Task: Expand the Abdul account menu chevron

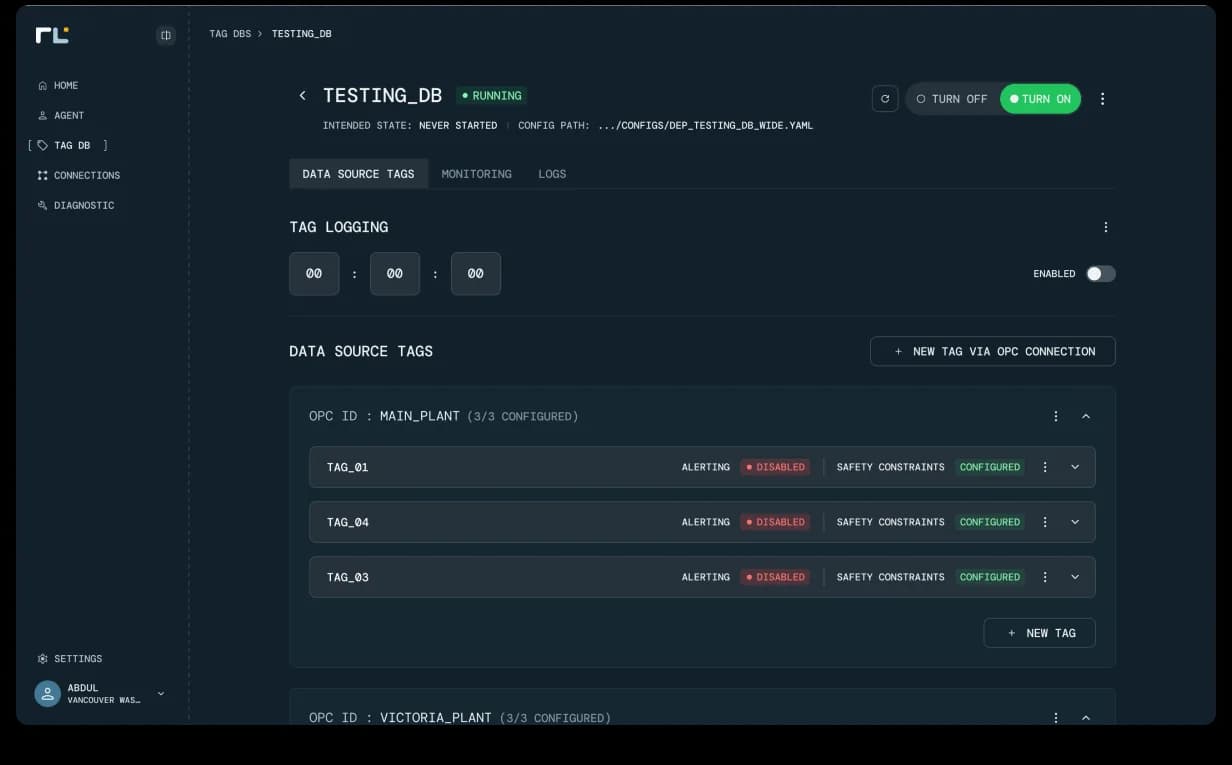Action: tap(161, 694)
